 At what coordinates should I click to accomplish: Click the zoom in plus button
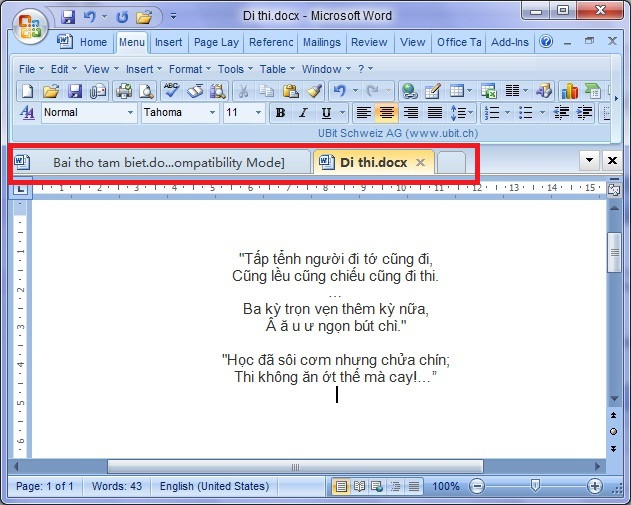[596, 486]
